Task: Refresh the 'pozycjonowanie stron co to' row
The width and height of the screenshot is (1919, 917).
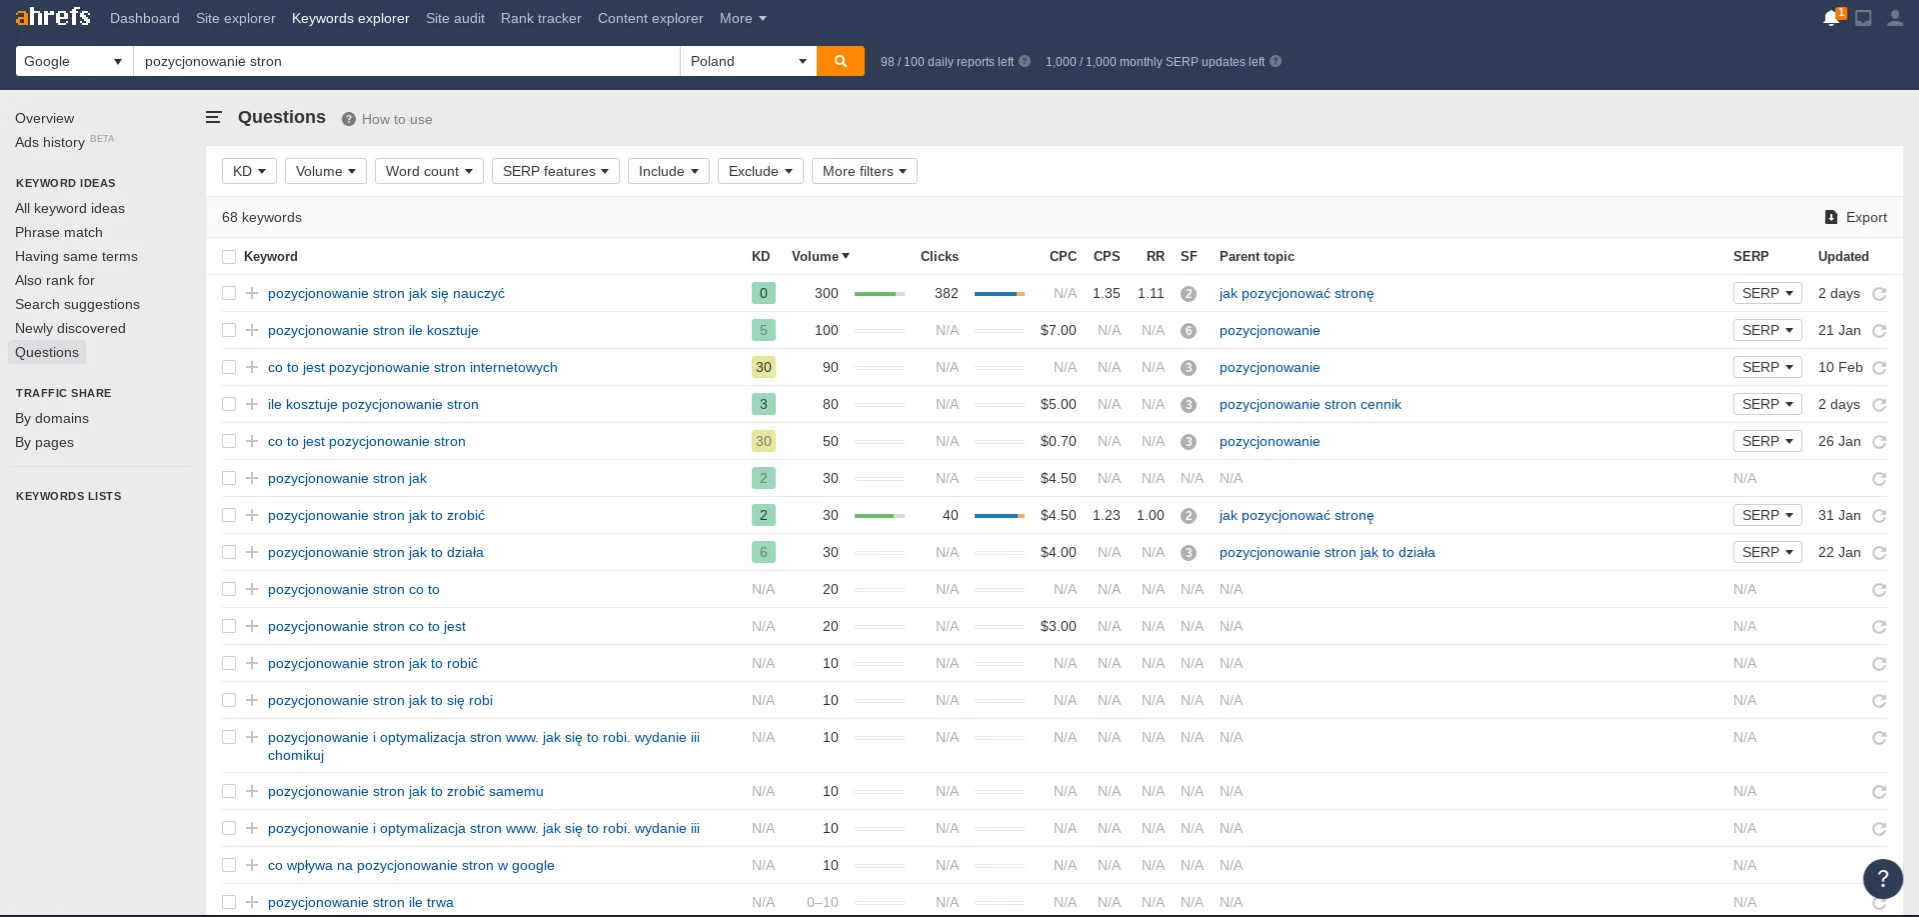Action: click(1879, 590)
